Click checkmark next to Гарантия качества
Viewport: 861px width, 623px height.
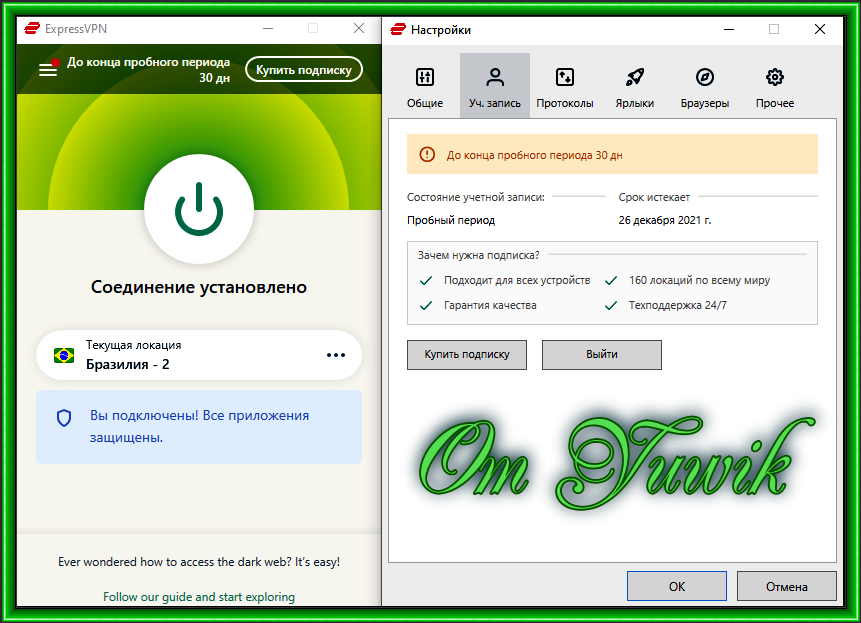[426, 305]
